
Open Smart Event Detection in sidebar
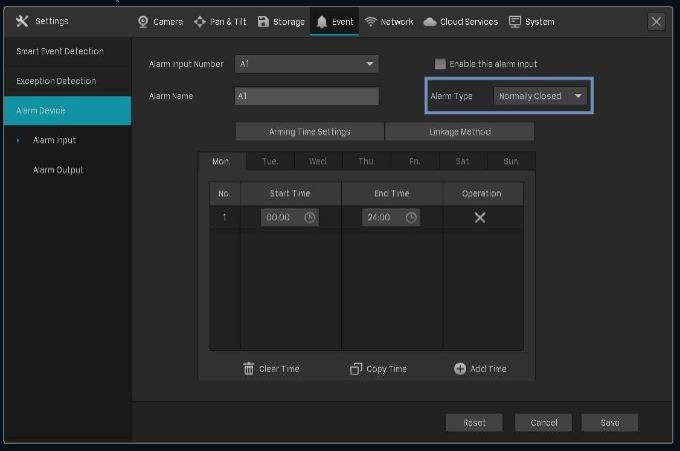(60, 51)
